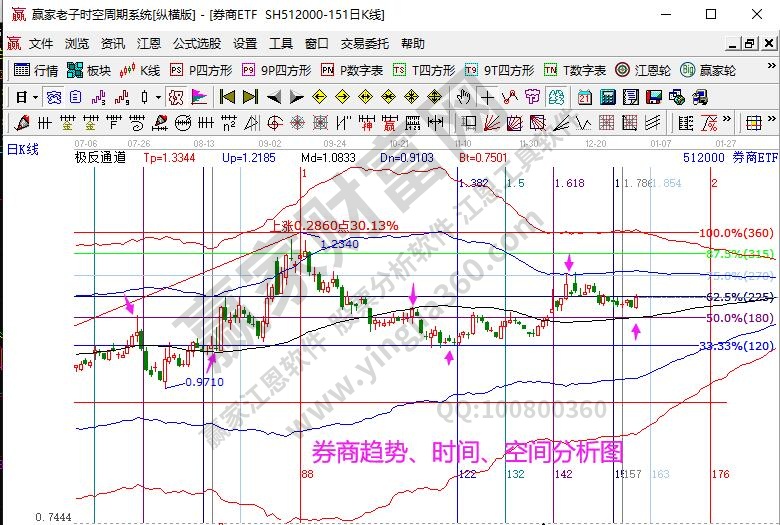Jump to first bar arrow icon
The image size is (780, 525).
(x=227, y=97)
